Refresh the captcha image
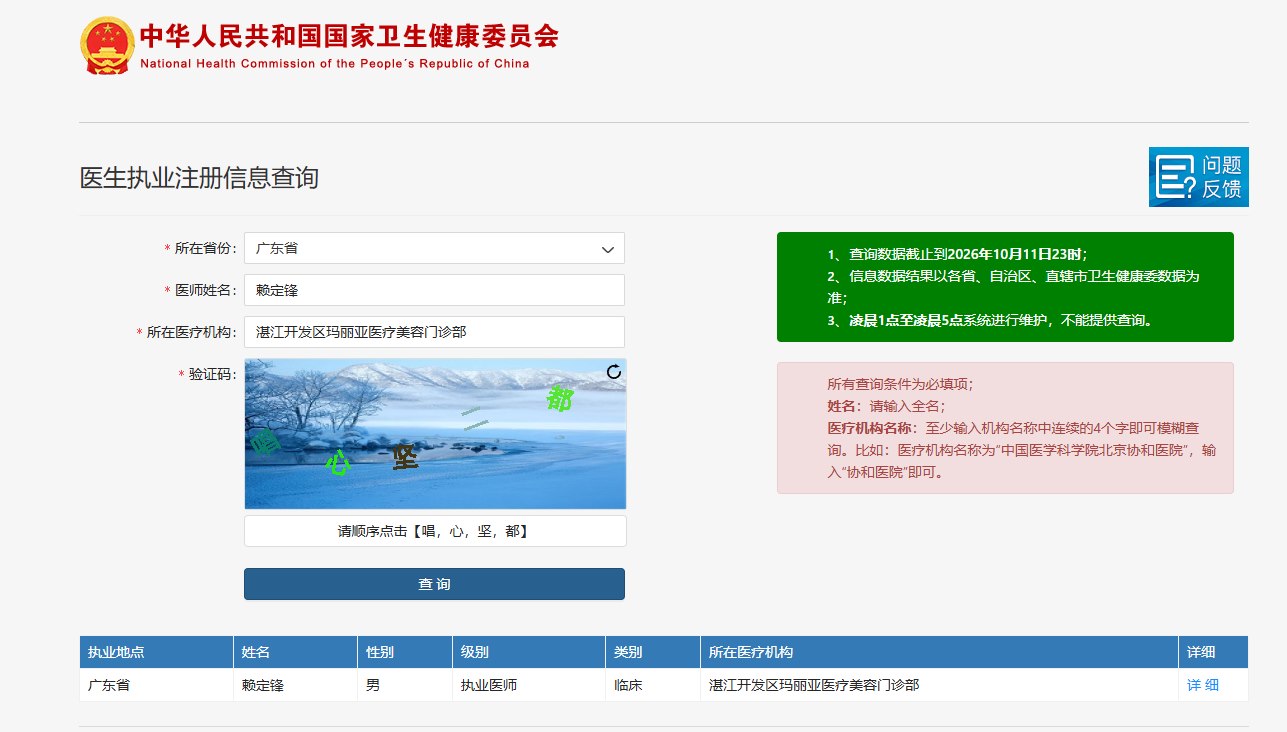The image size is (1287, 732). (x=614, y=372)
